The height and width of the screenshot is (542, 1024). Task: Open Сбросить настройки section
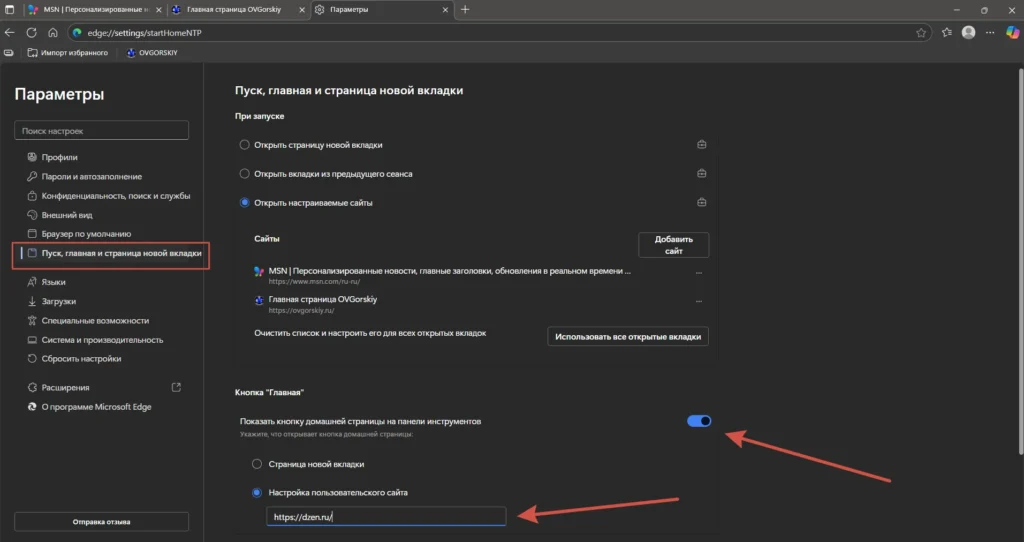click(81, 359)
